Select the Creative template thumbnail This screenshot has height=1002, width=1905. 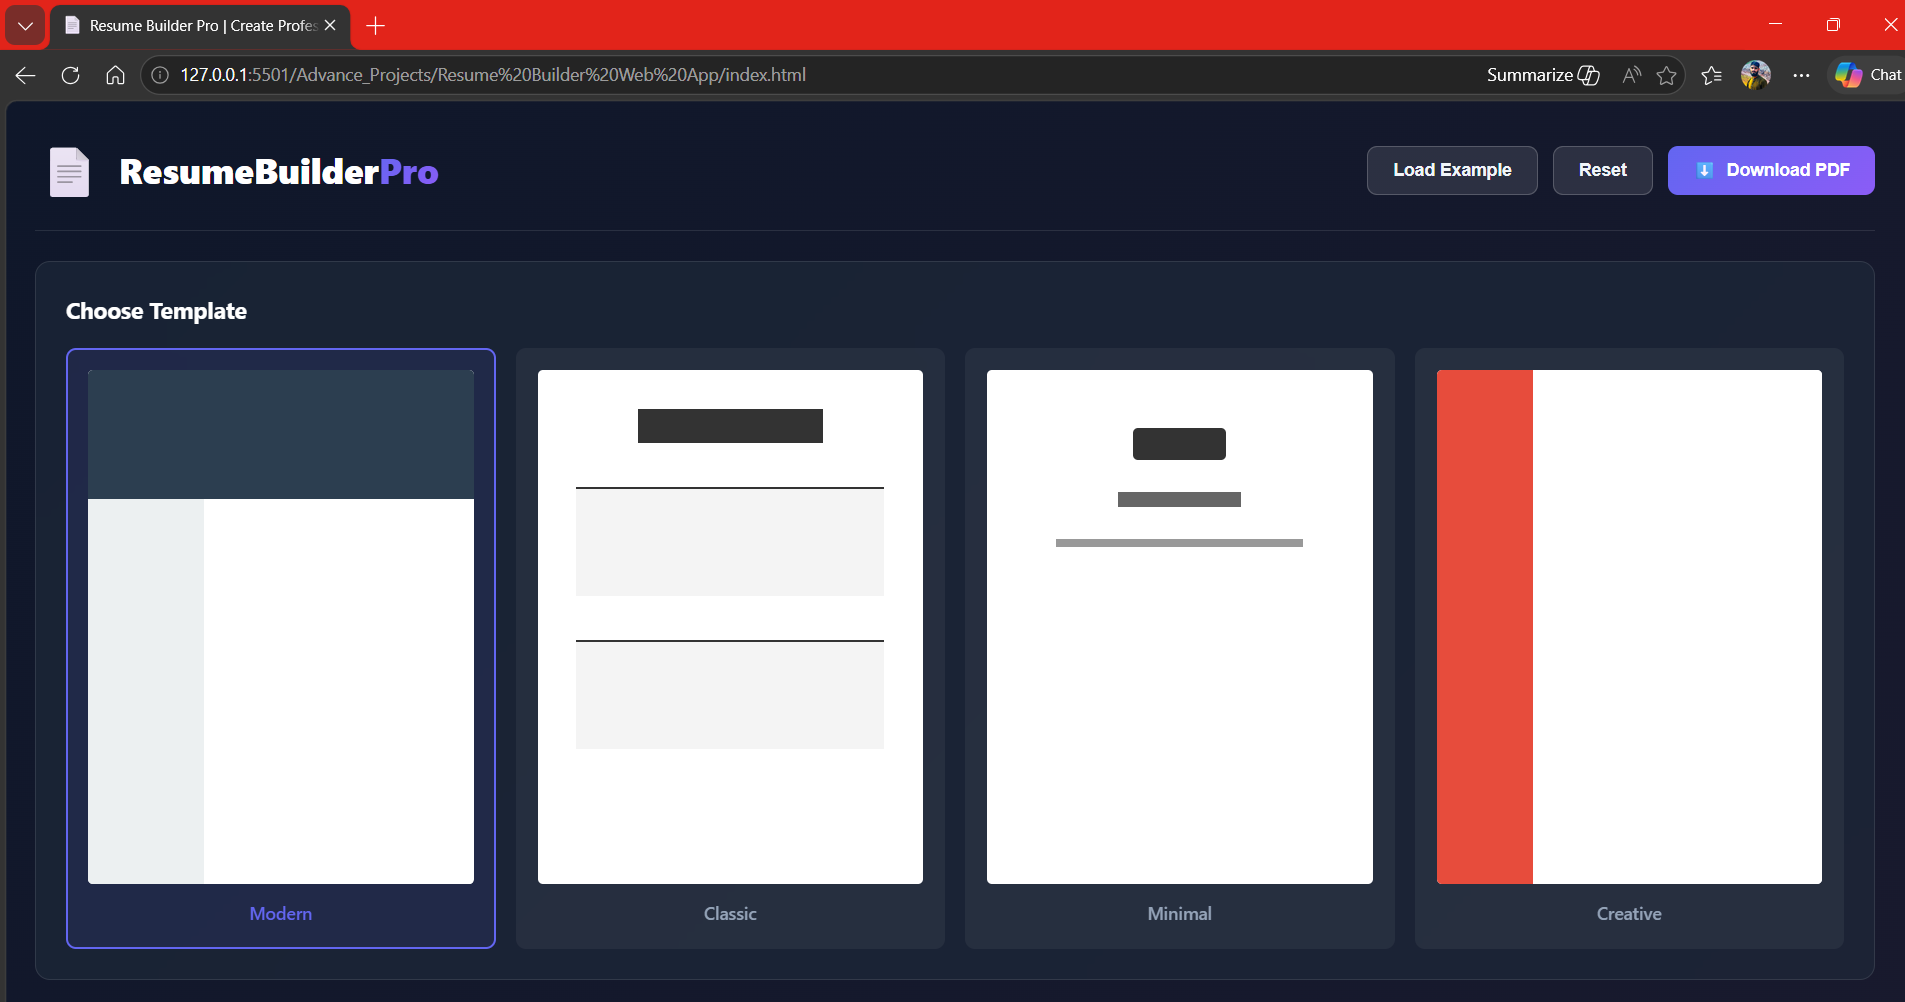click(x=1629, y=627)
